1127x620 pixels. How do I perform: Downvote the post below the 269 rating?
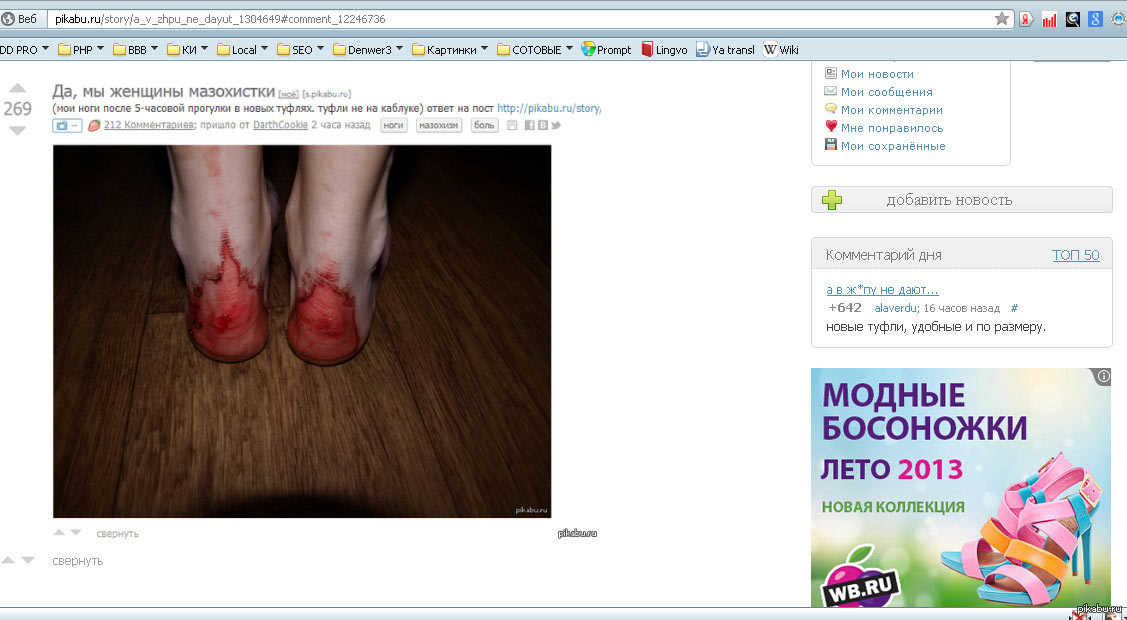18,131
